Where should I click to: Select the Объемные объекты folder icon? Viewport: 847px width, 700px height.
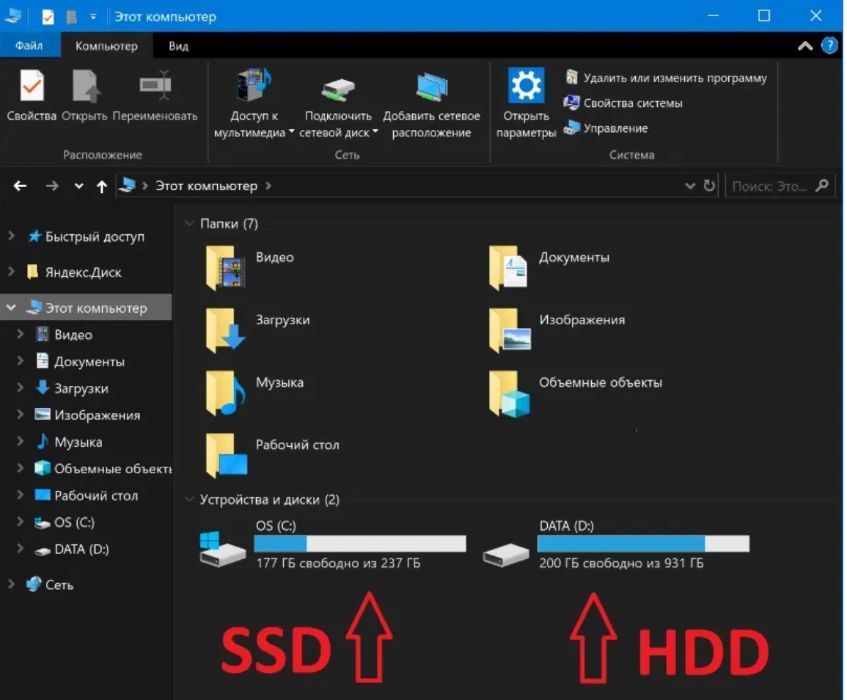tap(509, 394)
